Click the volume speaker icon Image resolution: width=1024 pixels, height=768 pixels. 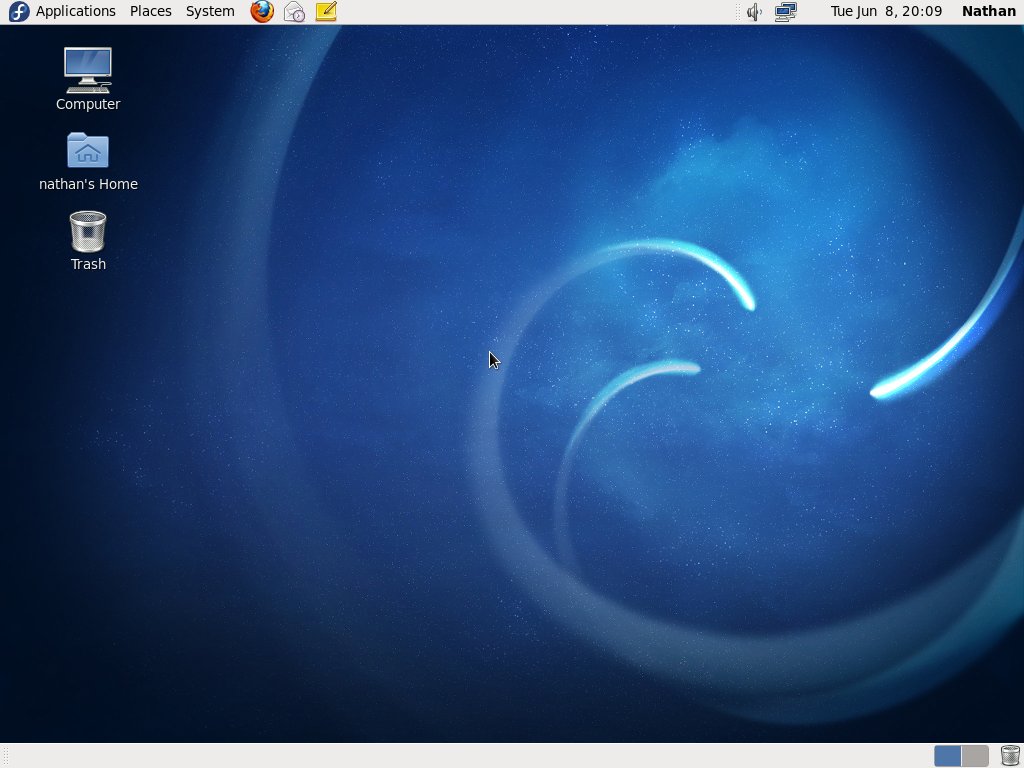(x=755, y=12)
